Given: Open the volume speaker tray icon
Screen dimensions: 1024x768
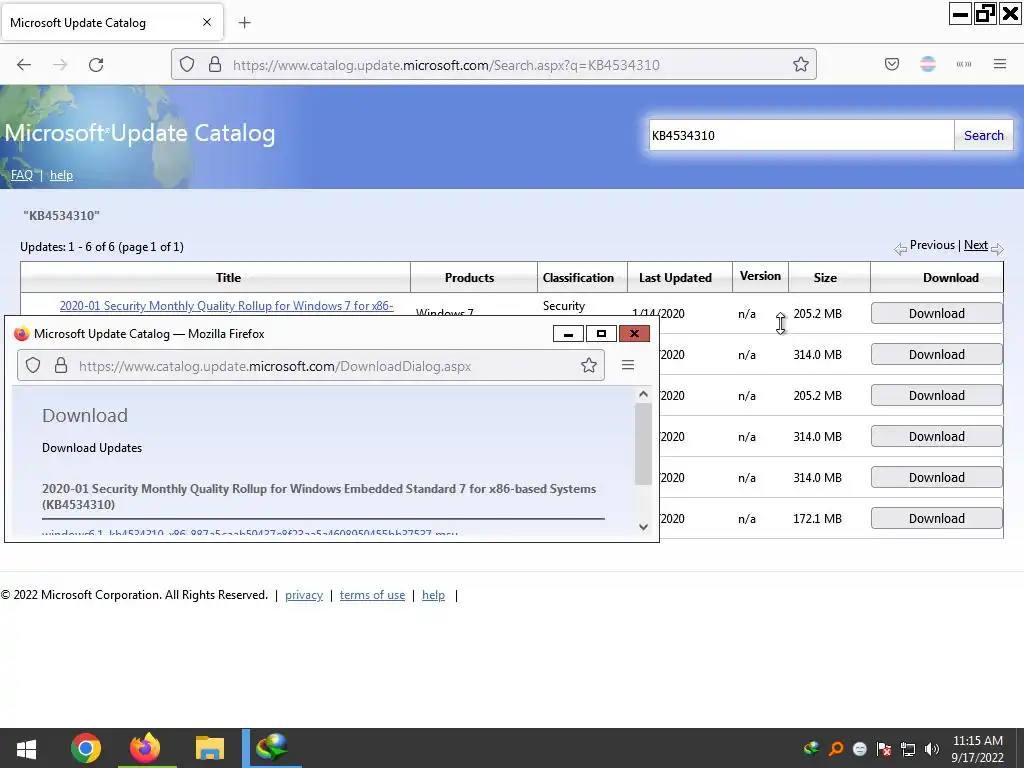Looking at the screenshot, I should [932, 748].
